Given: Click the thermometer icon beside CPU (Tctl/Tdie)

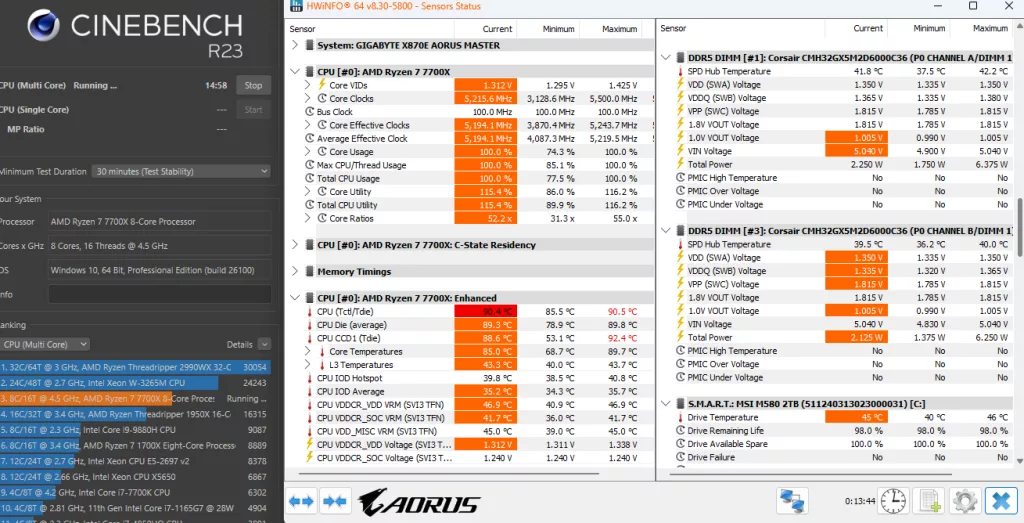Looking at the screenshot, I should click(310, 311).
